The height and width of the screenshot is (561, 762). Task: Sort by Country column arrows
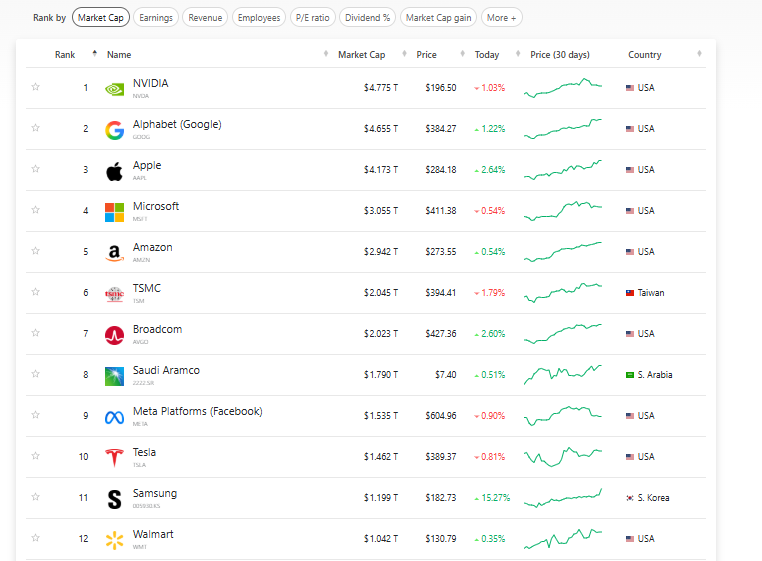(699, 53)
